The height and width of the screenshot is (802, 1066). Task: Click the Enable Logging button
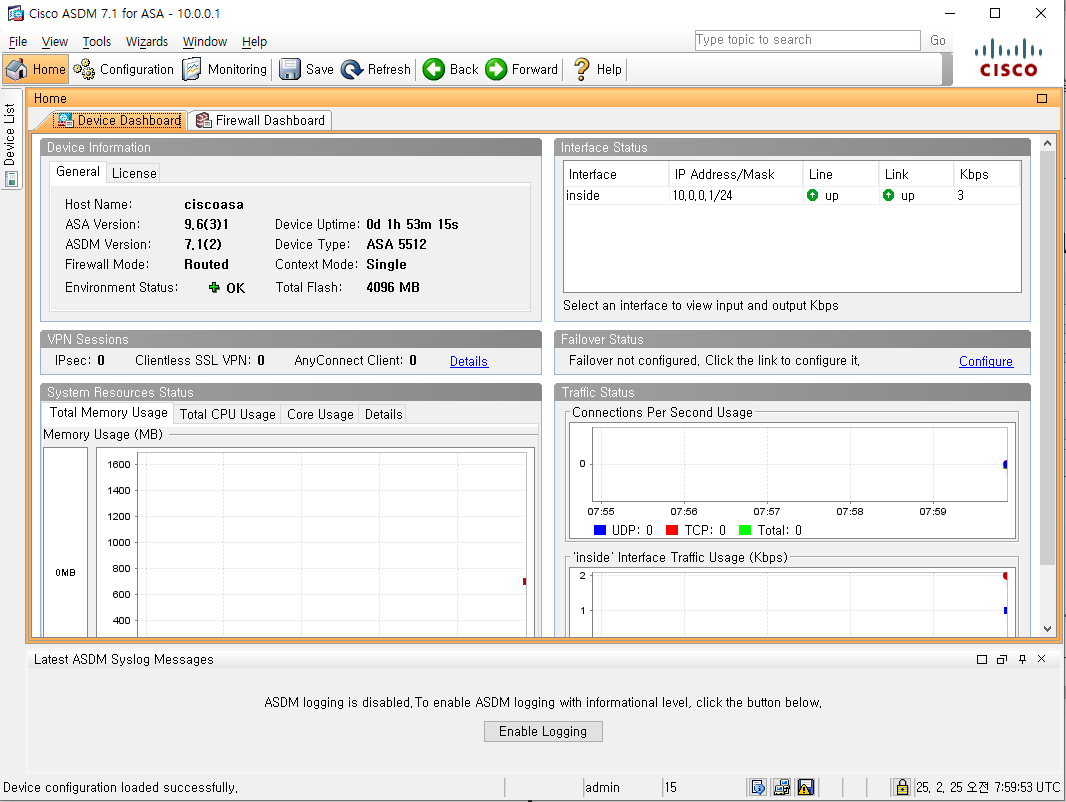click(543, 731)
